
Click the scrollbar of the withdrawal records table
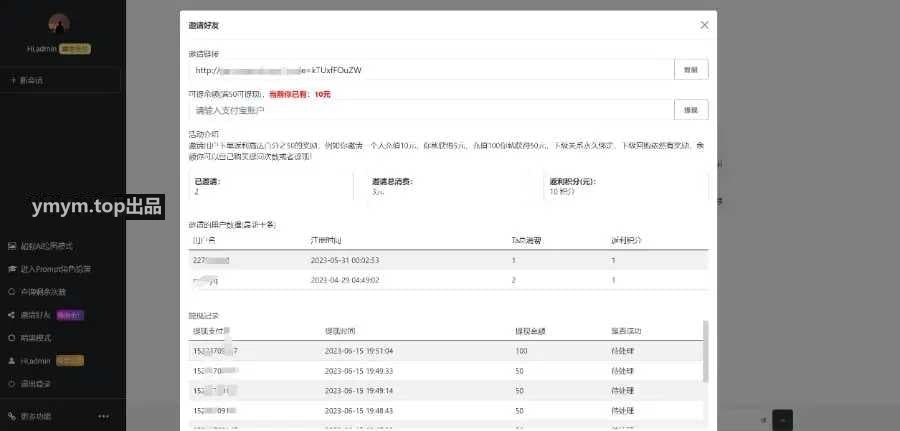705,351
